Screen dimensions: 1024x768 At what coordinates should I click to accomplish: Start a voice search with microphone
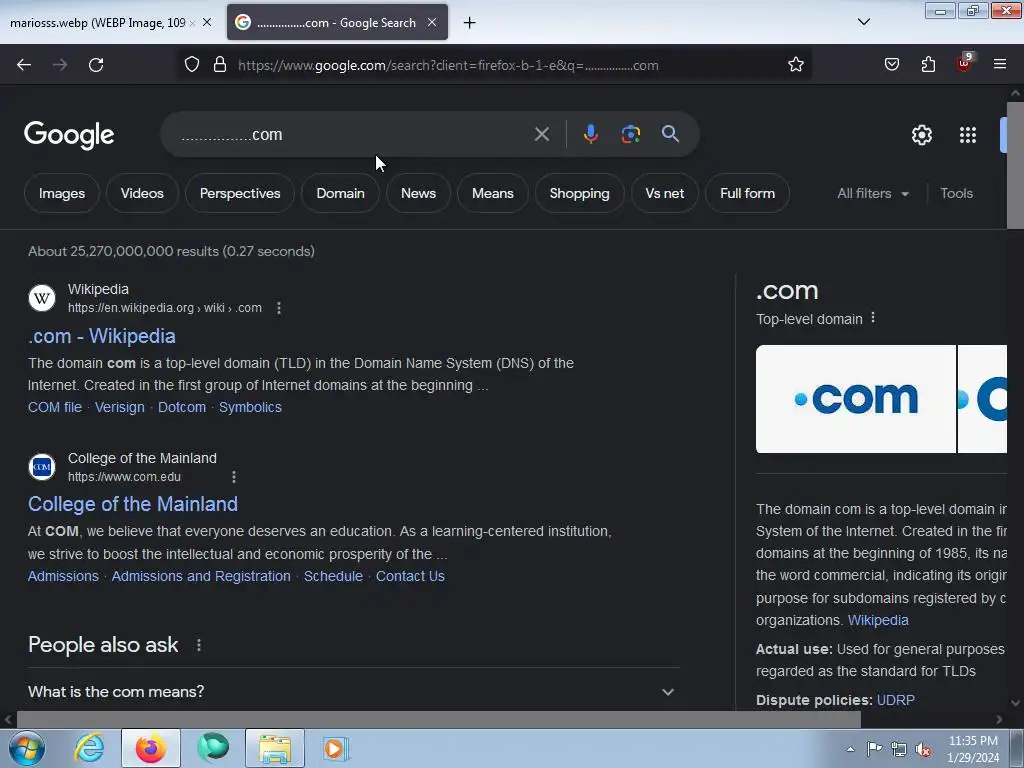tap(590, 135)
